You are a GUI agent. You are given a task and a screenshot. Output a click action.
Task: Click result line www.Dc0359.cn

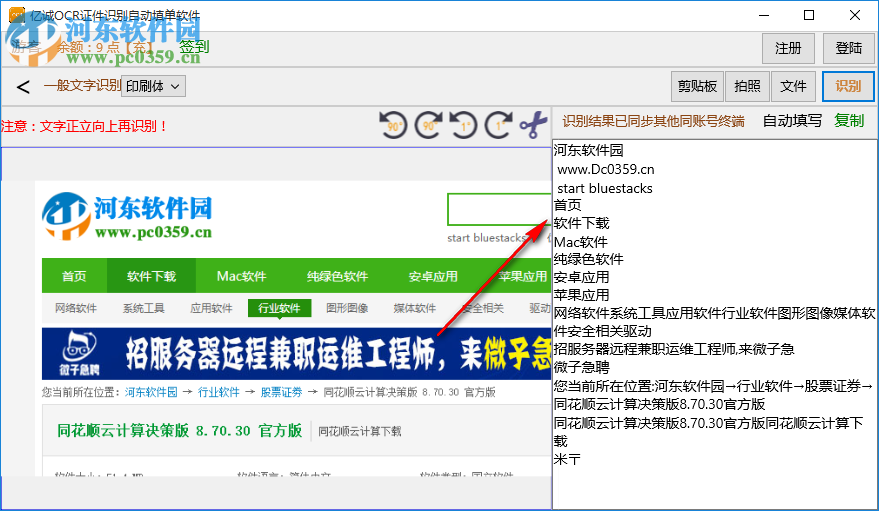(x=605, y=169)
